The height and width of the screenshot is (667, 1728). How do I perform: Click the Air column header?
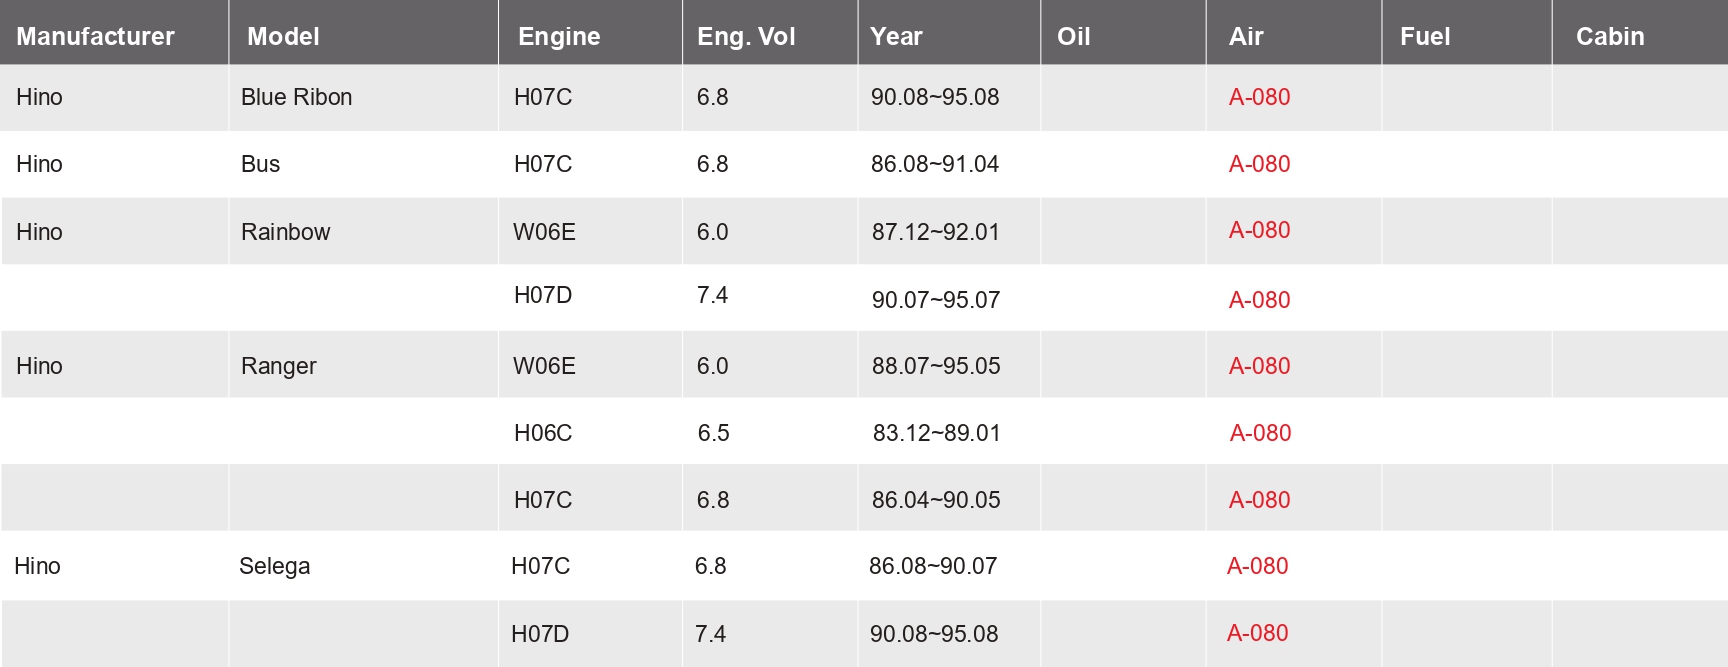click(1246, 37)
